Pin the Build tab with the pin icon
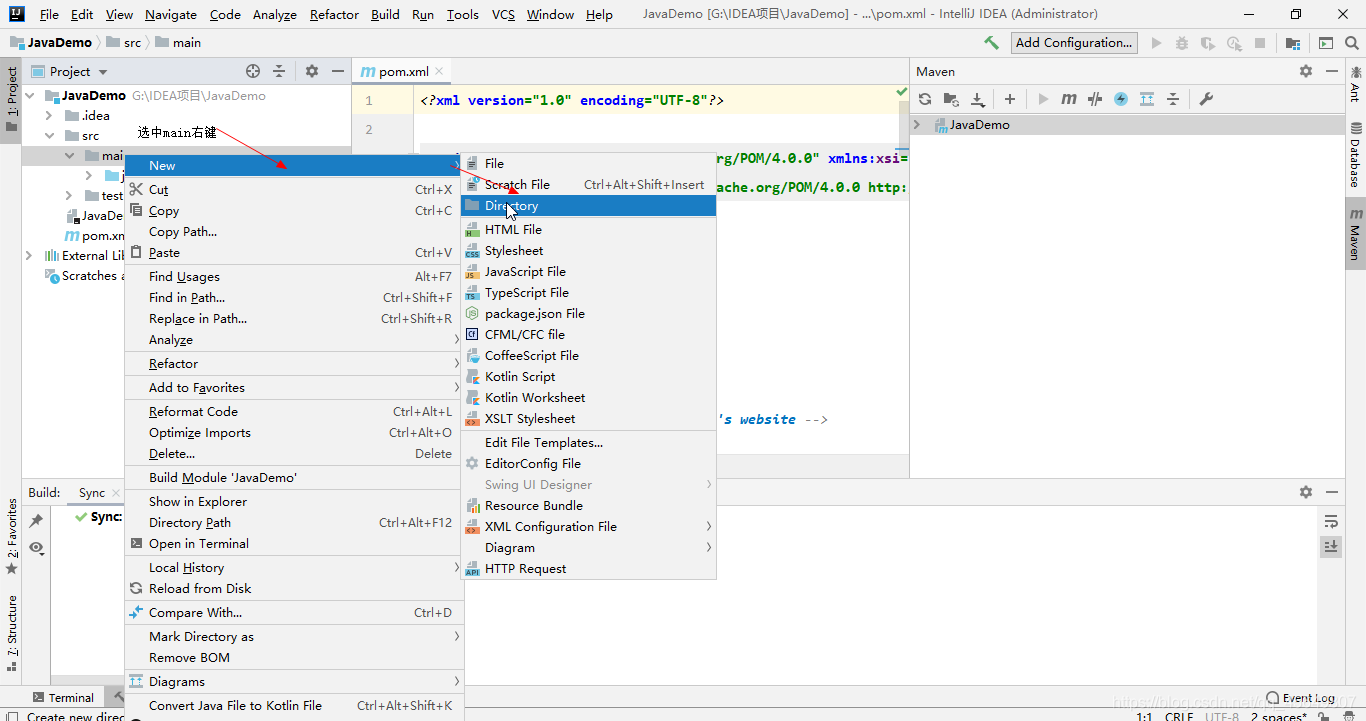The image size is (1366, 721). [x=36, y=521]
